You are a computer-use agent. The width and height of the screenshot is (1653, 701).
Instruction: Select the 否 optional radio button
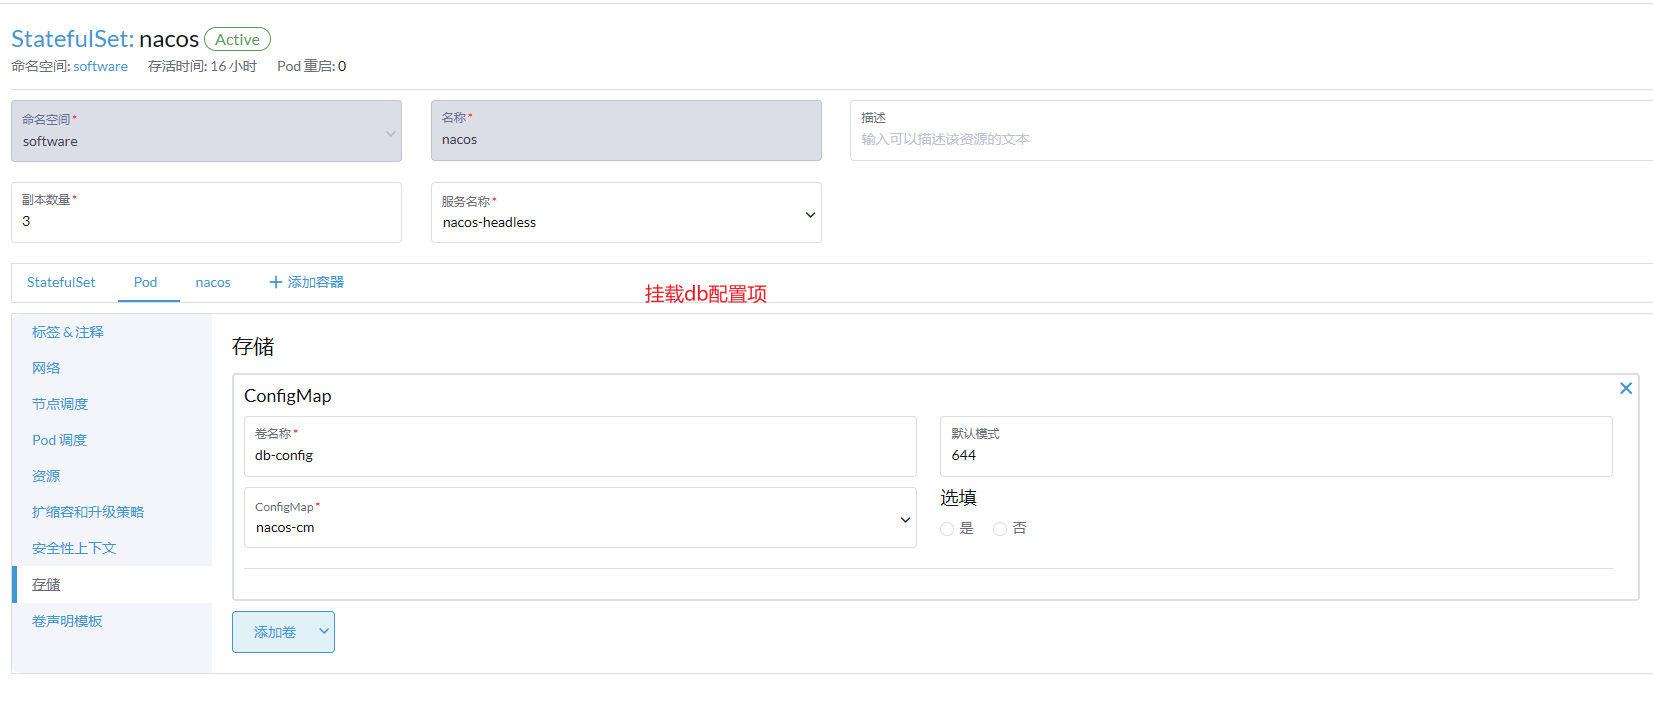tap(1000, 529)
